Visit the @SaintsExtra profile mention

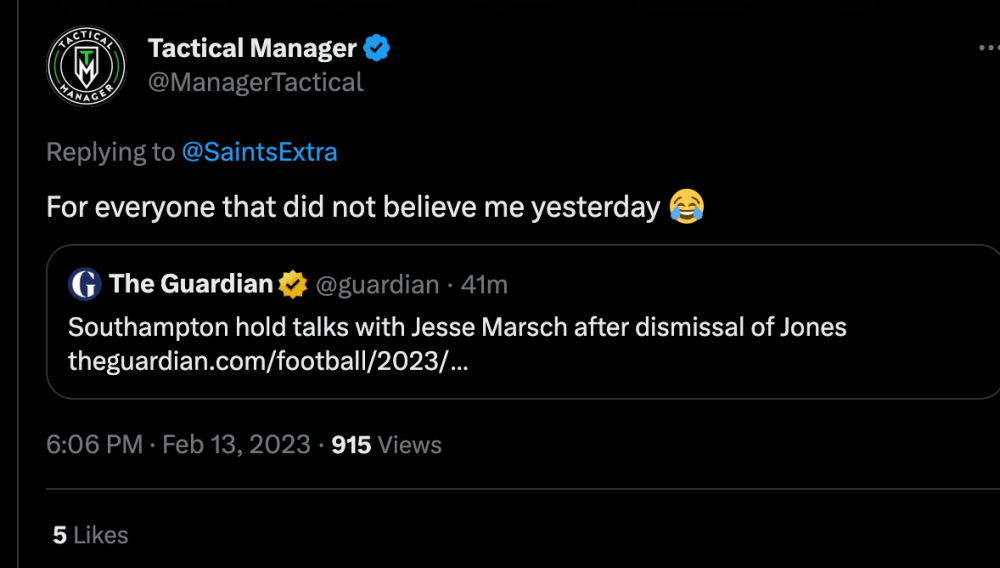coord(259,152)
